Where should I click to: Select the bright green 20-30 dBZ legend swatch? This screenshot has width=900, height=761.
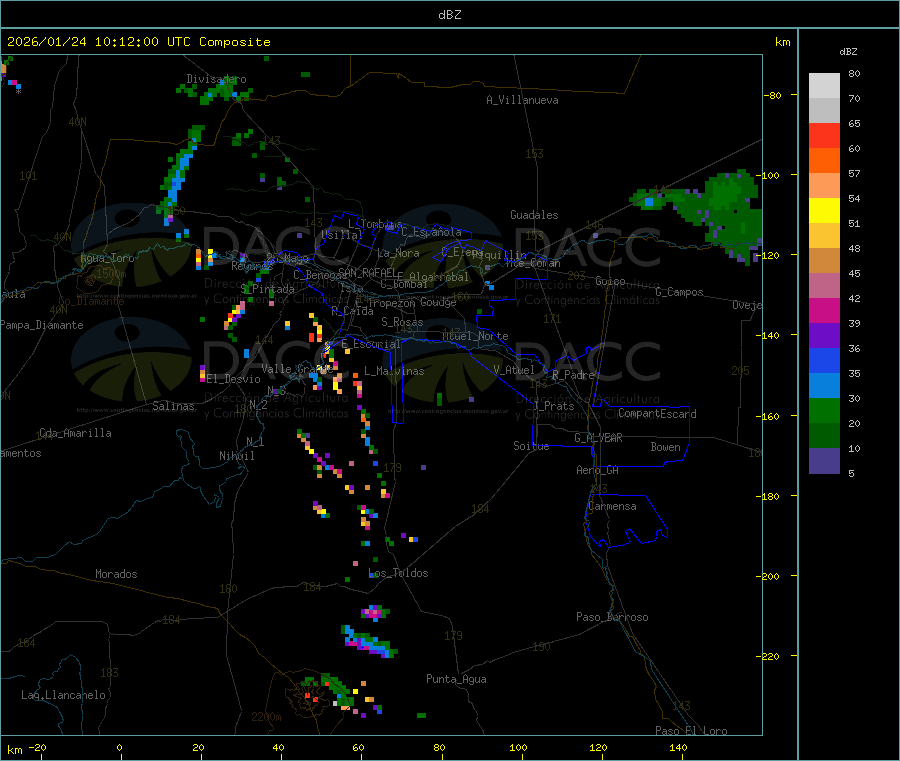pos(824,410)
